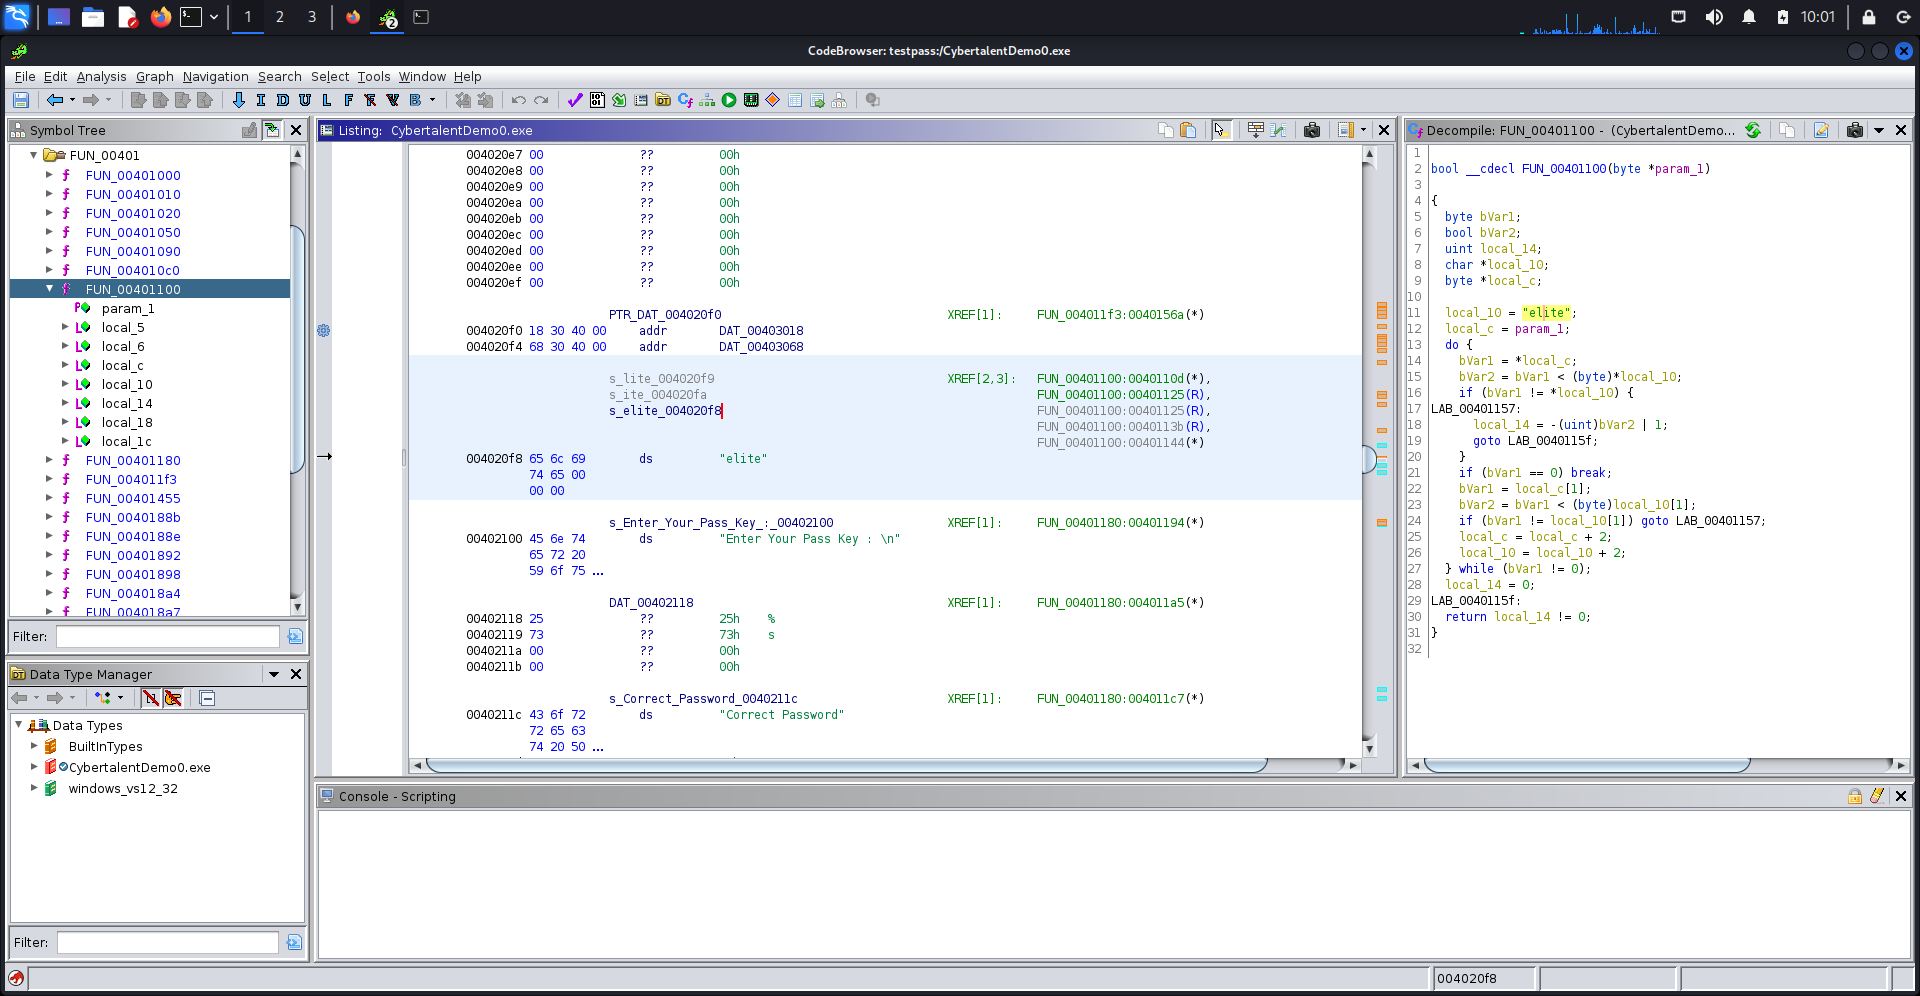This screenshot has width=1920, height=996.
Task: Open Listing field format dropdown arrow
Action: tap(1363, 130)
